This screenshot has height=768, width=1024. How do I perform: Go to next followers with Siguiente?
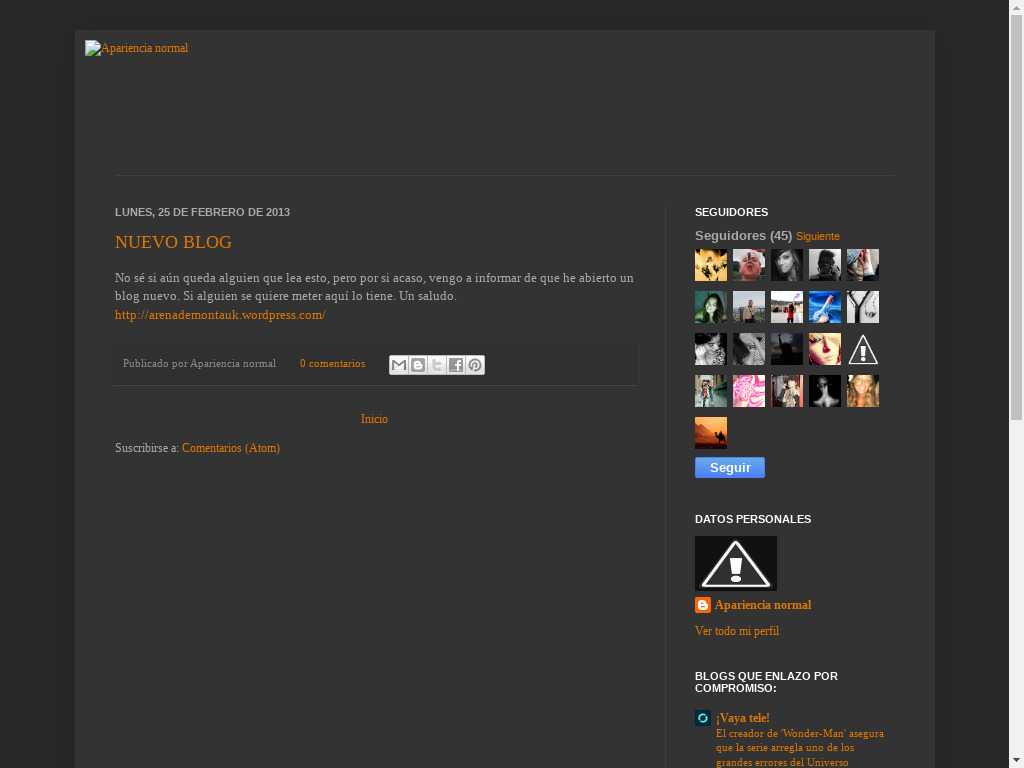pos(817,237)
